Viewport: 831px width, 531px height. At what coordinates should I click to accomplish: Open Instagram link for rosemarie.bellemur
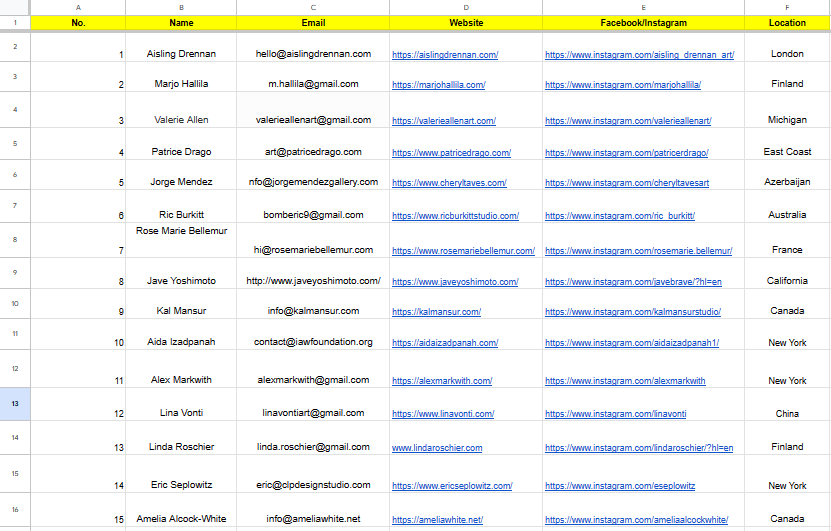click(x=638, y=251)
